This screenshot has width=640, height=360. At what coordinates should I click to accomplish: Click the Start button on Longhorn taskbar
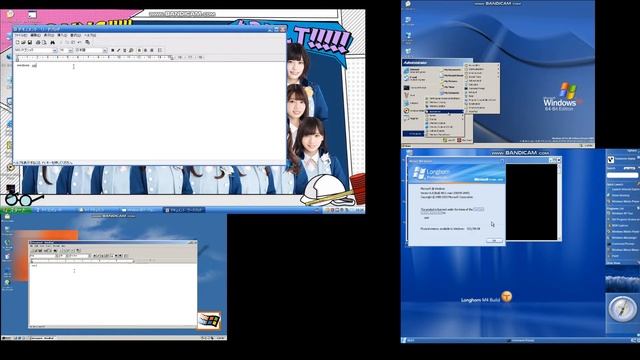tap(407, 340)
